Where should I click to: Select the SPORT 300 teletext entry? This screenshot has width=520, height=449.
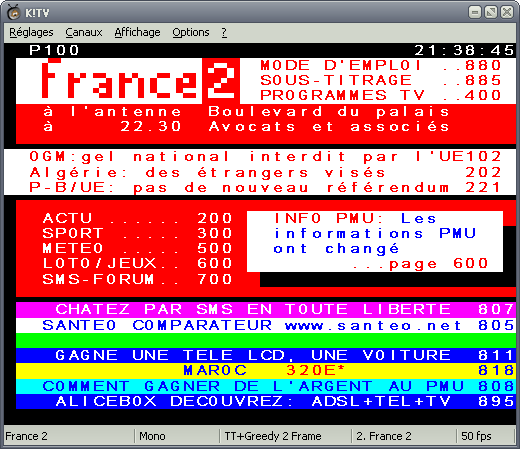(x=137, y=233)
